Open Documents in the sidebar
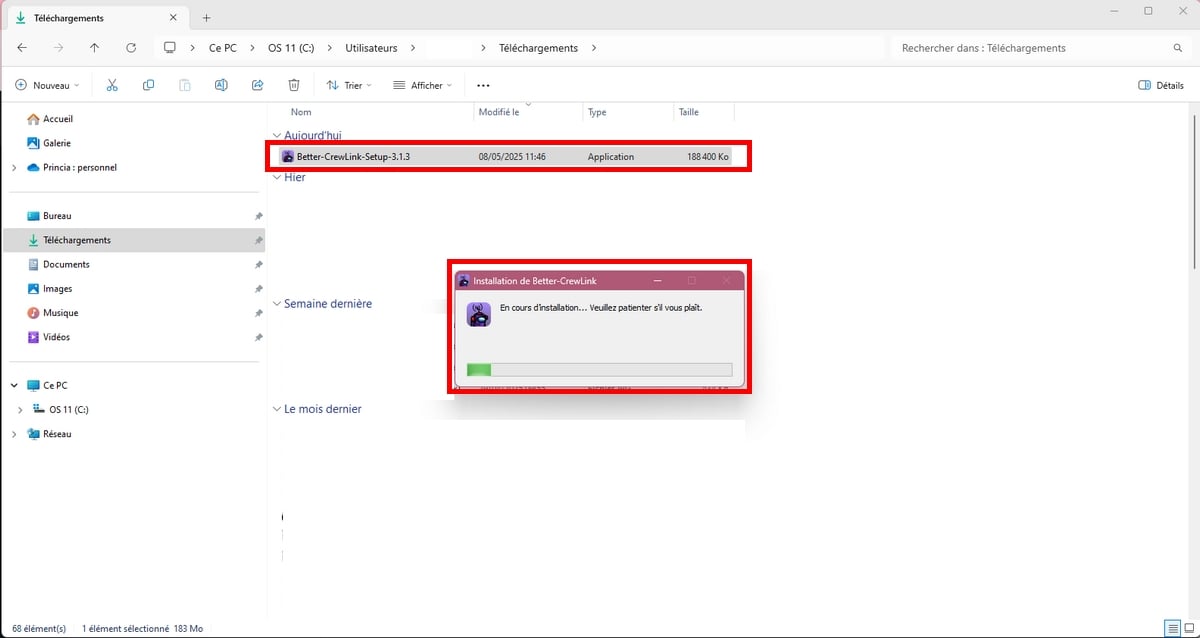 coord(66,264)
